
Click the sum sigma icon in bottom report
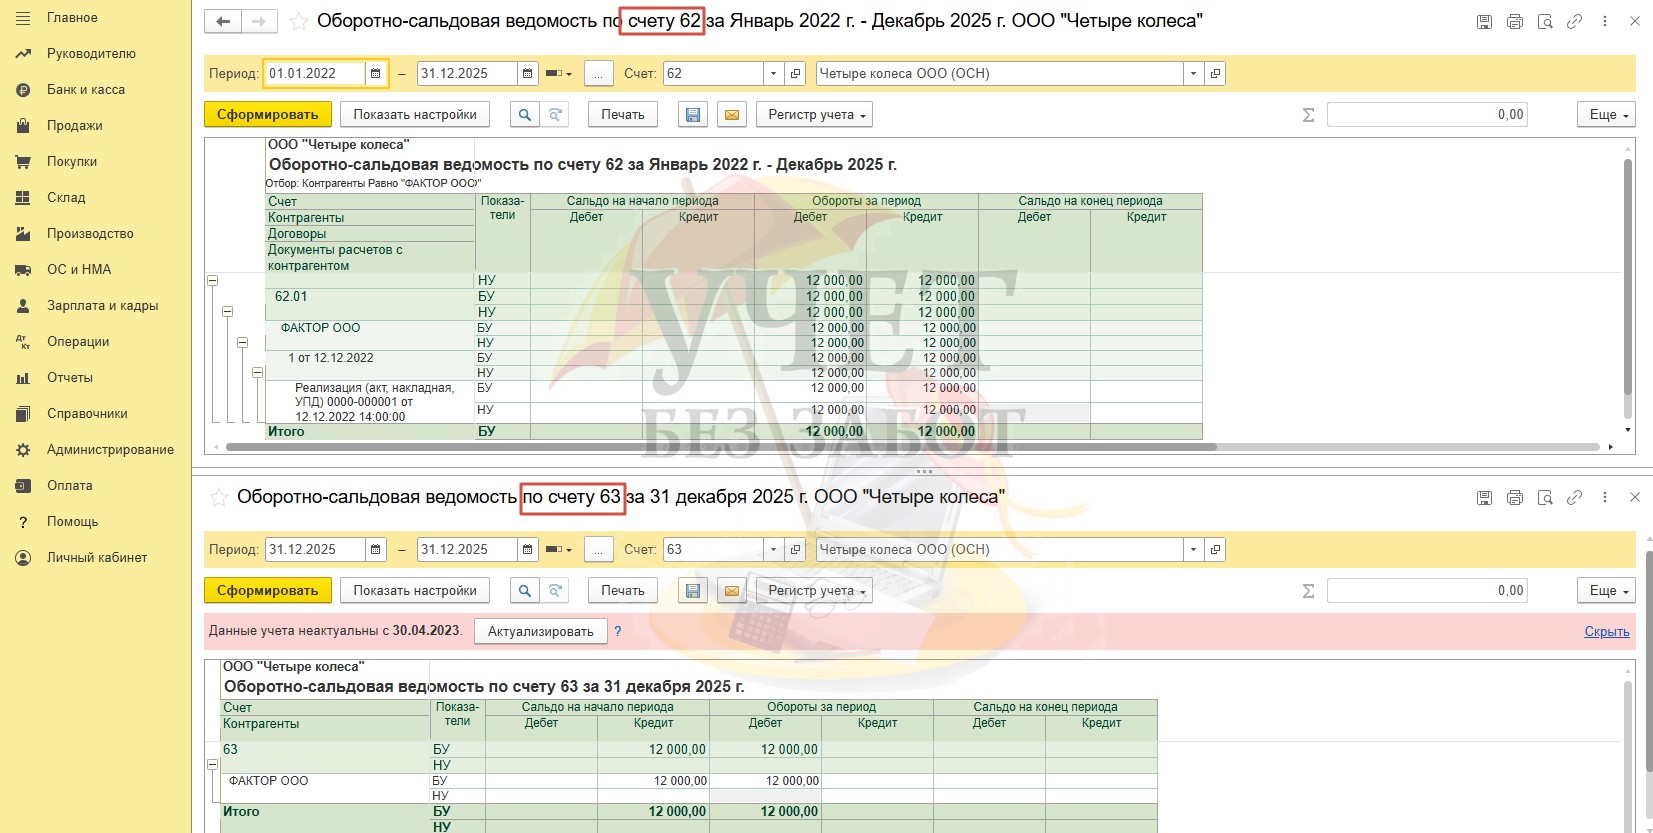click(x=1308, y=591)
